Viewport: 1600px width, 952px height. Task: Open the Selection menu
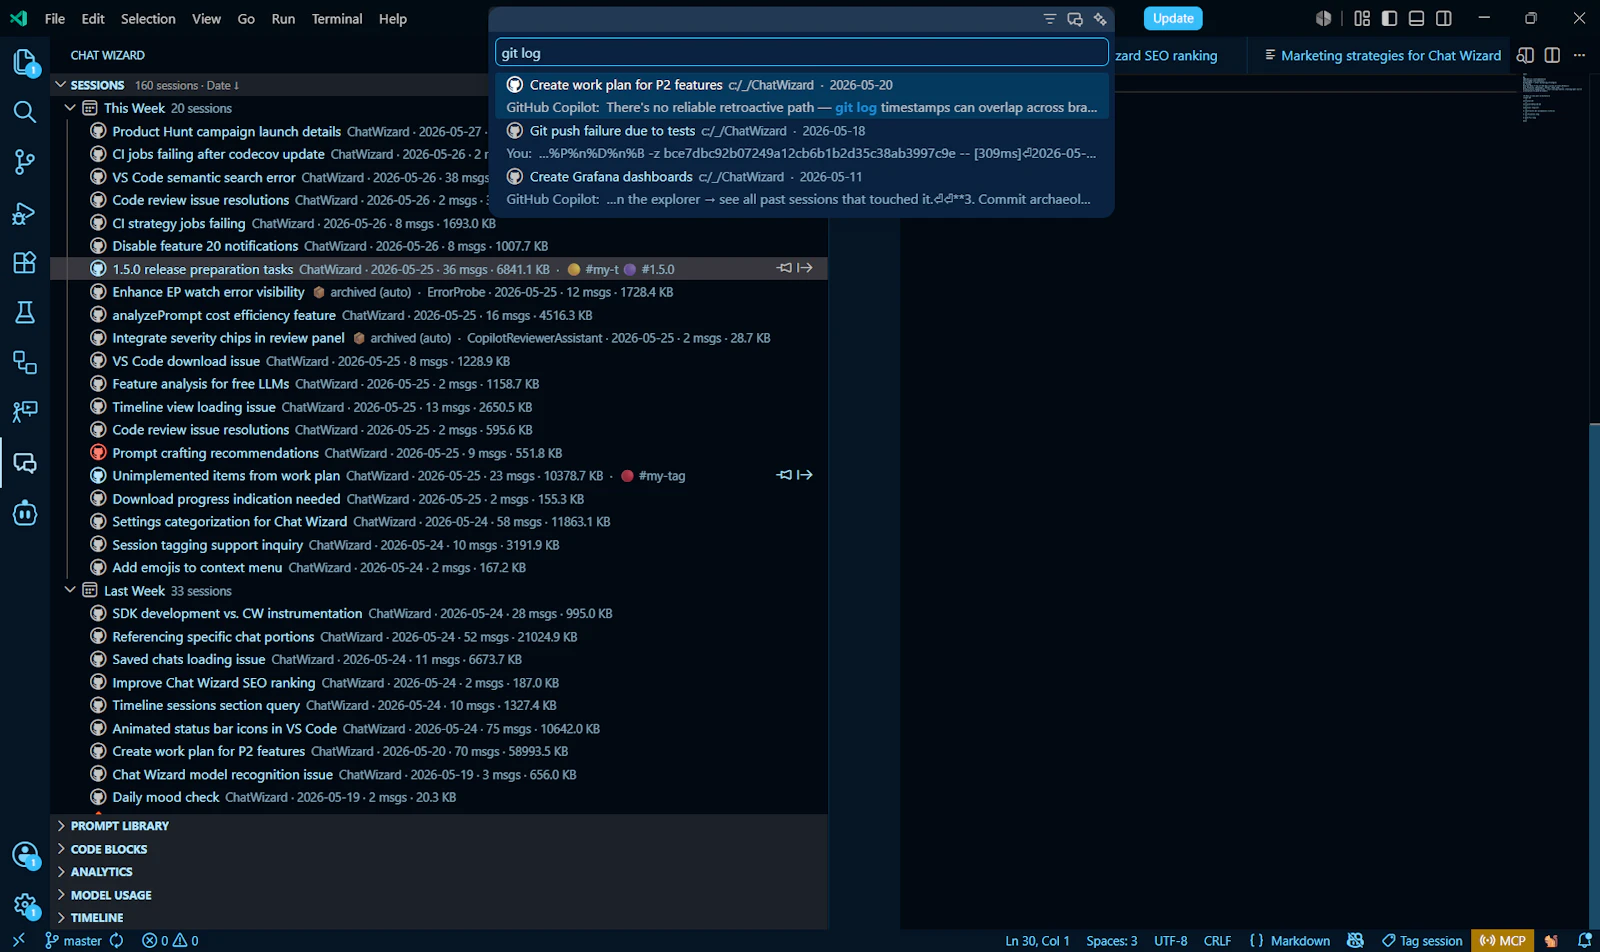(x=148, y=19)
